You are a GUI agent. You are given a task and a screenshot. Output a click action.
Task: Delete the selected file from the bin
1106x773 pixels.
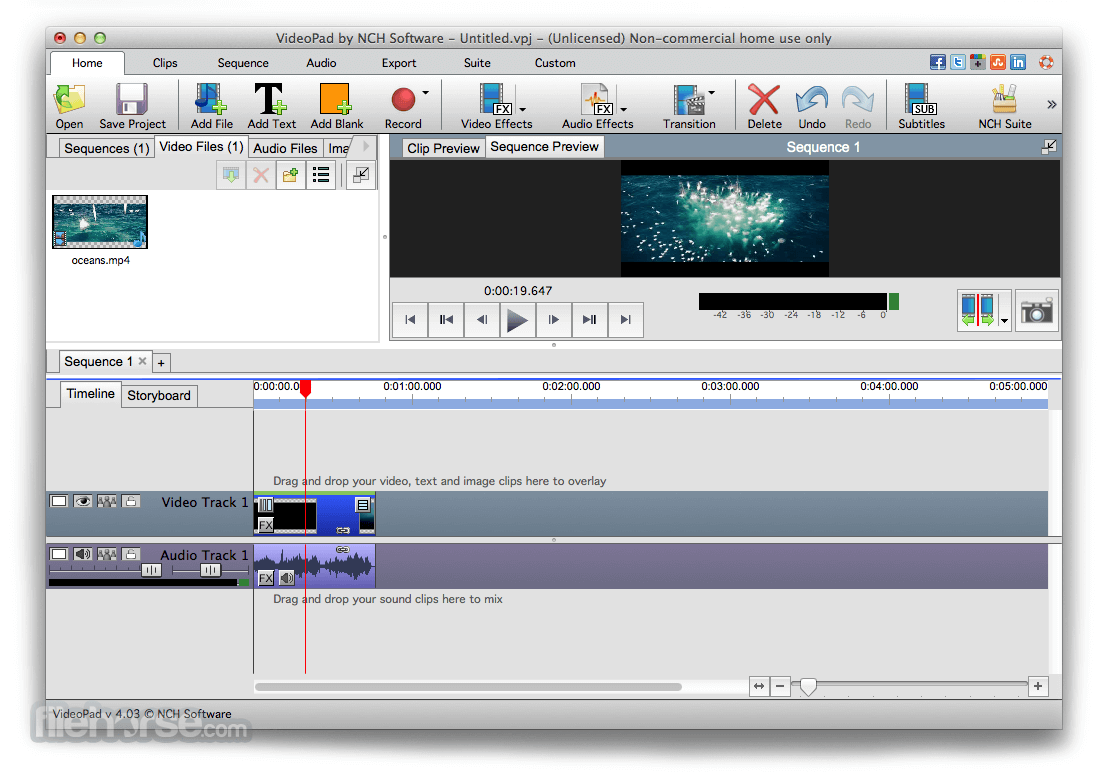(x=260, y=175)
